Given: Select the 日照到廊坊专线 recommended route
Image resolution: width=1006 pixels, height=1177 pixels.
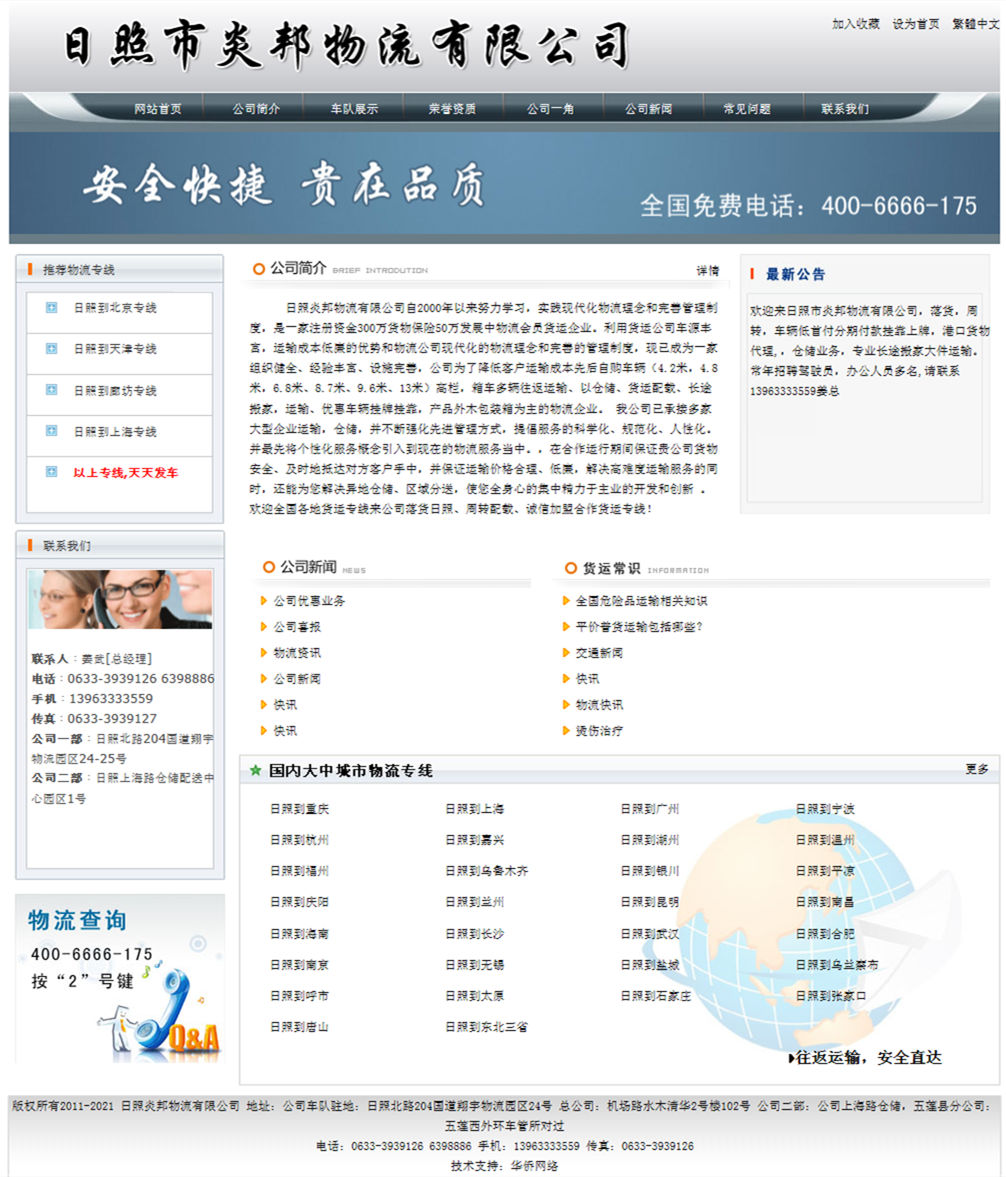Looking at the screenshot, I should tap(115, 390).
